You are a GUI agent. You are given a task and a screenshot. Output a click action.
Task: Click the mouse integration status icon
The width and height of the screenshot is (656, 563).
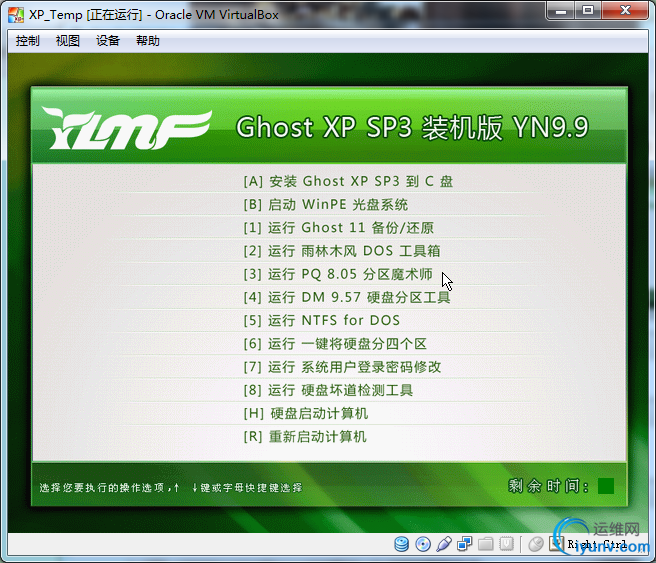pos(536,544)
